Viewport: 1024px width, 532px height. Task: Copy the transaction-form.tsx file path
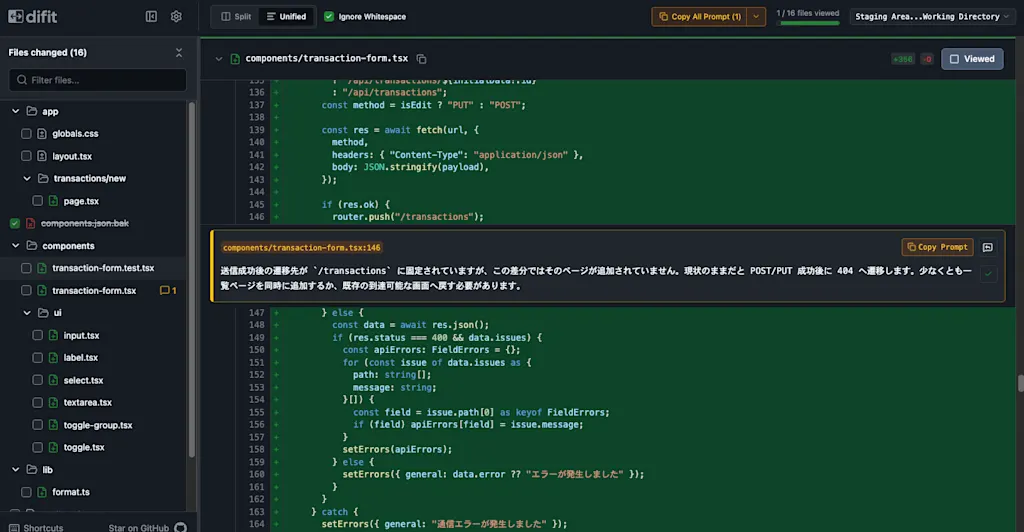pyautogui.click(x=422, y=59)
